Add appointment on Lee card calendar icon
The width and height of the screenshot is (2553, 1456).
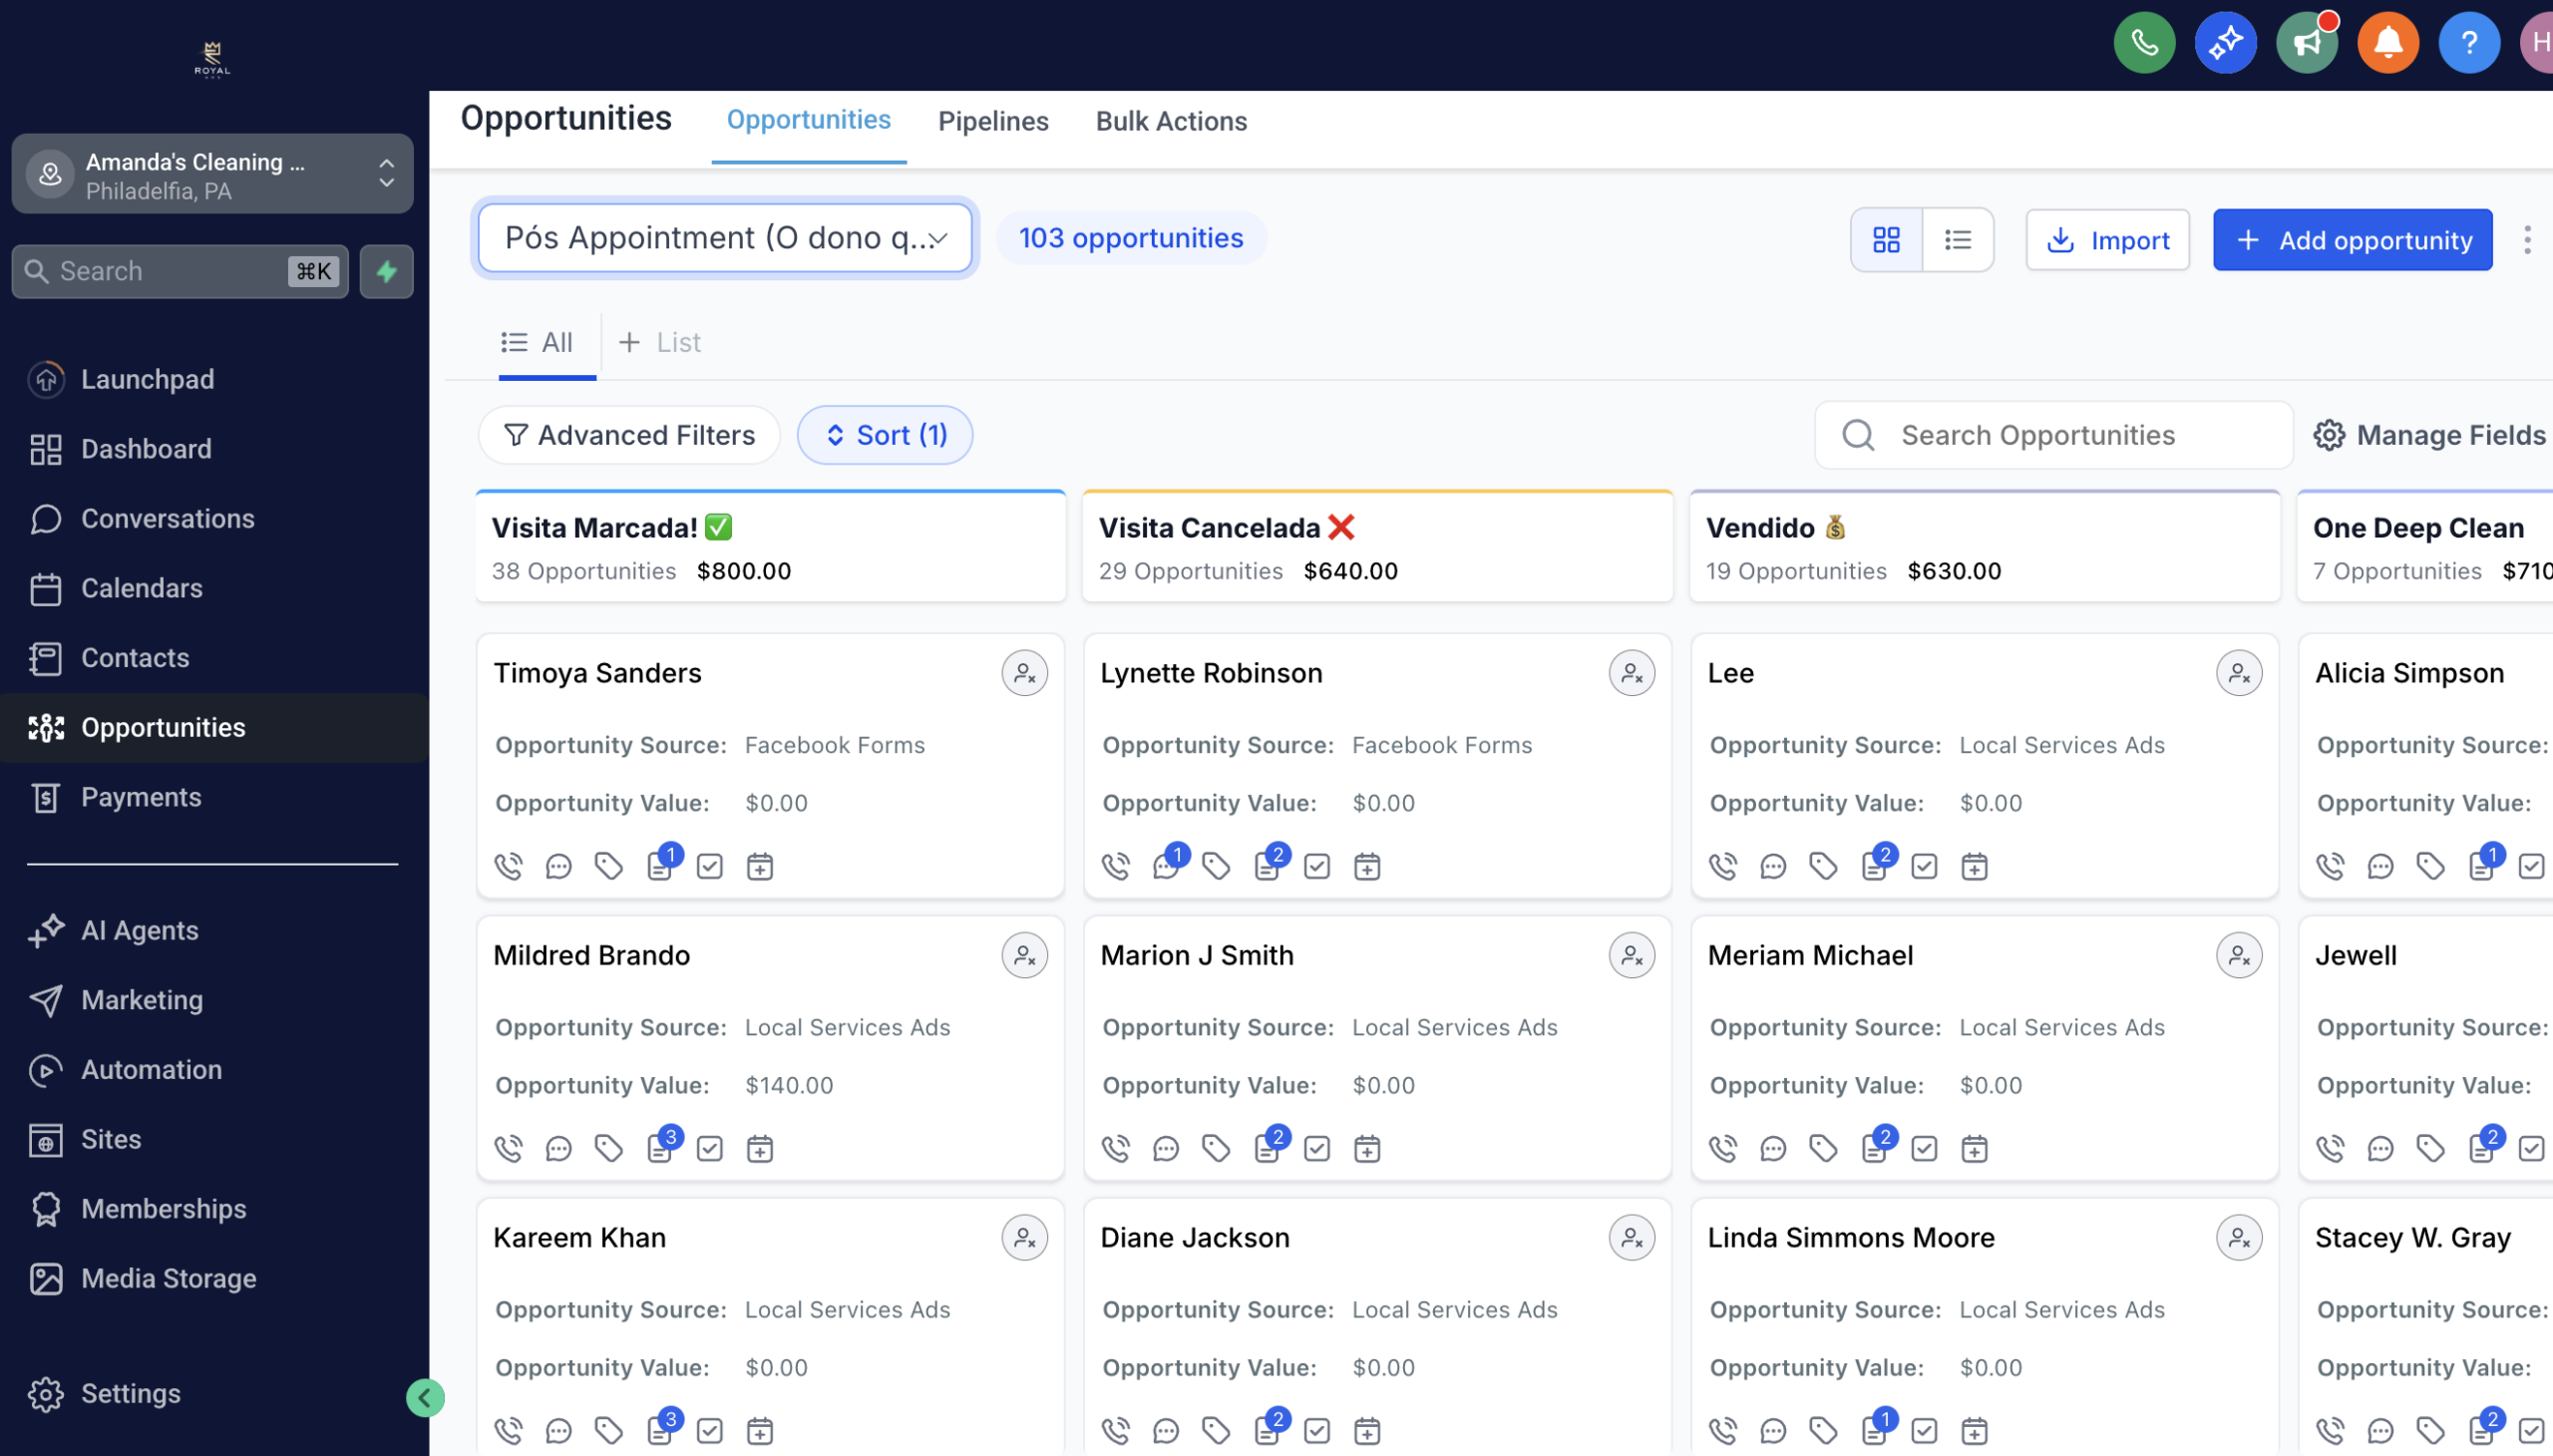tap(1974, 866)
